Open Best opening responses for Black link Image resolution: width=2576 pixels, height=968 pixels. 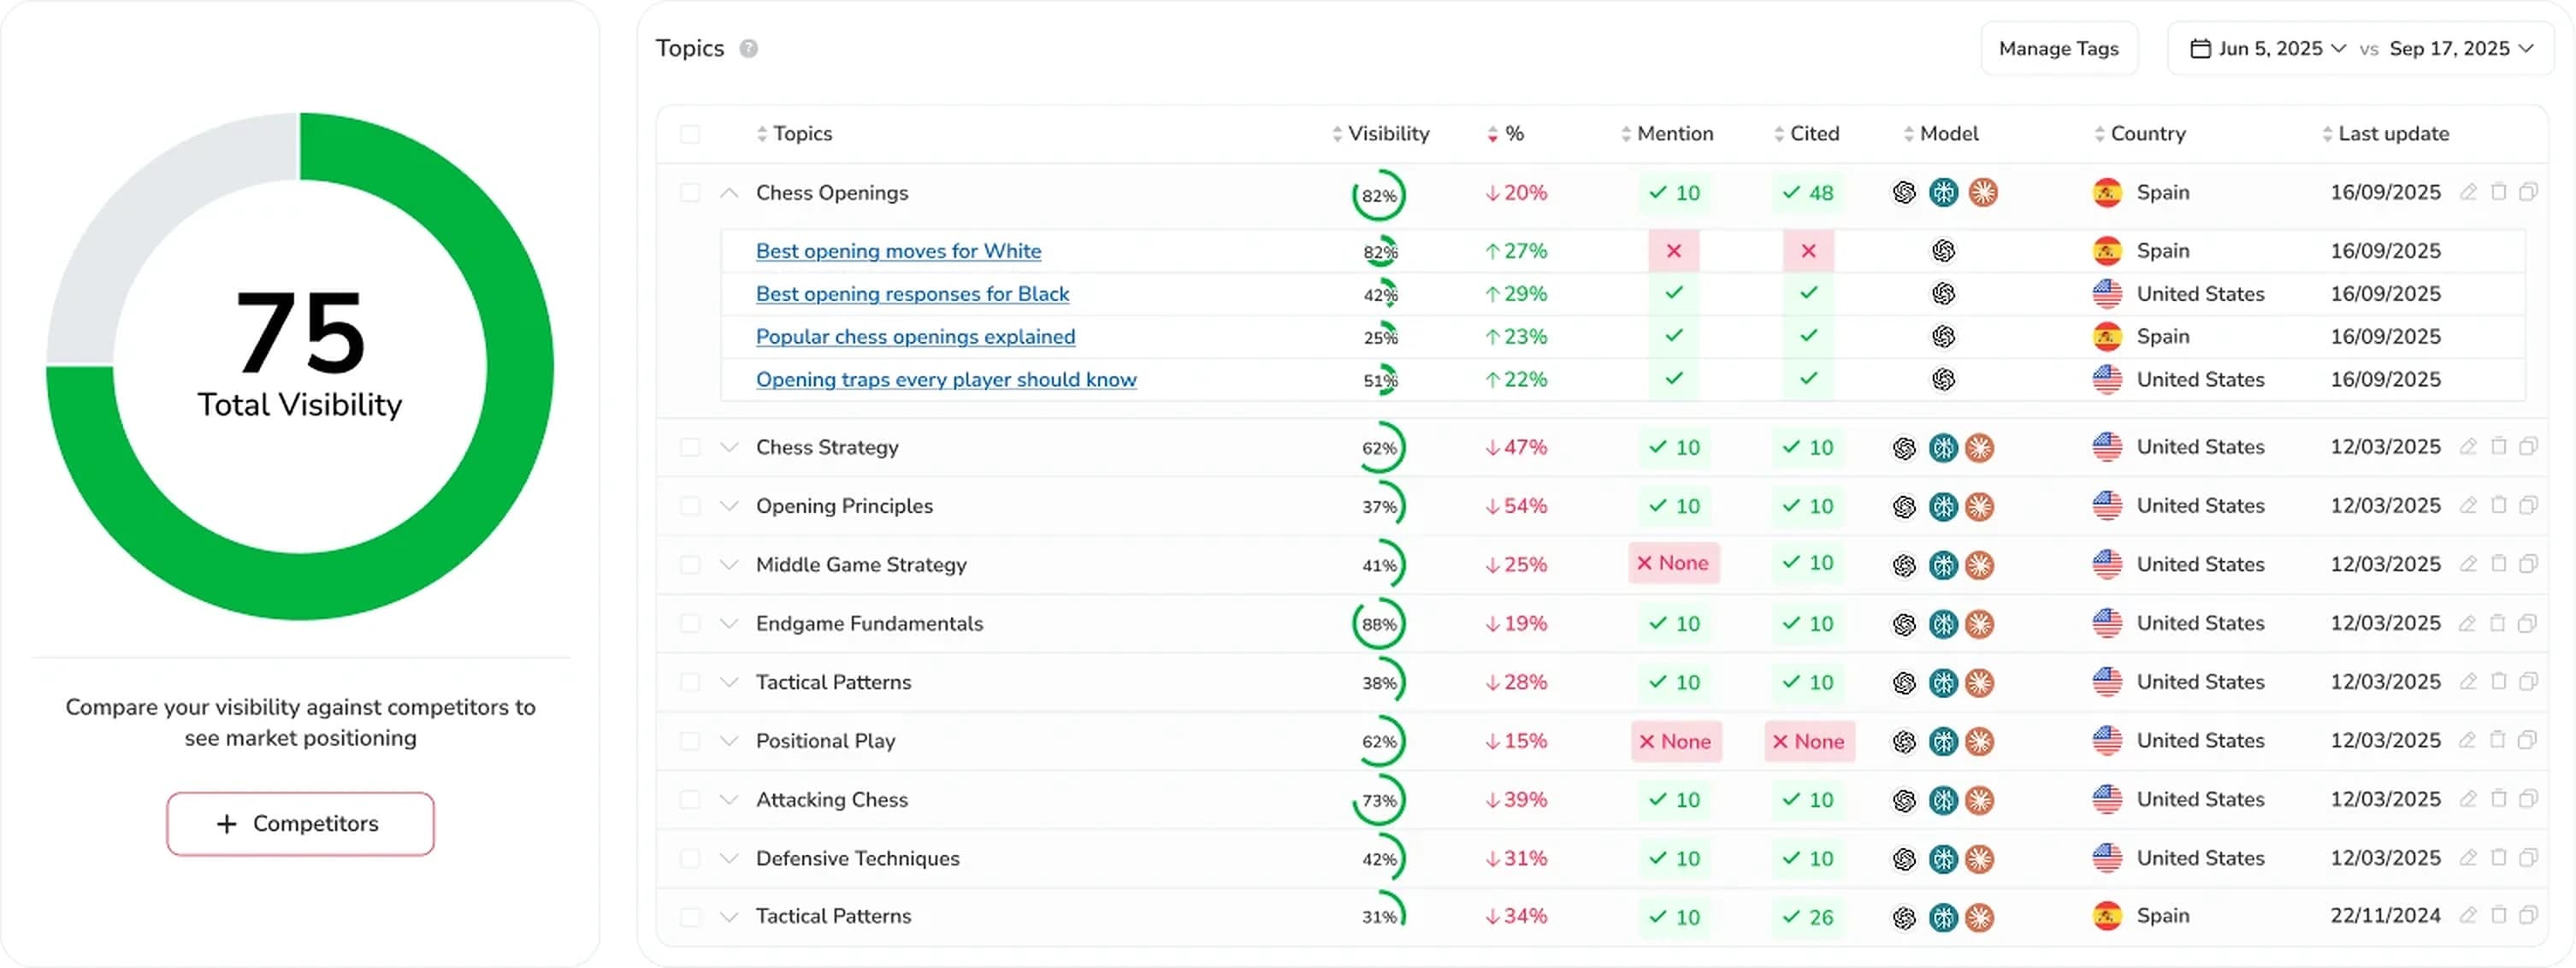pos(912,294)
